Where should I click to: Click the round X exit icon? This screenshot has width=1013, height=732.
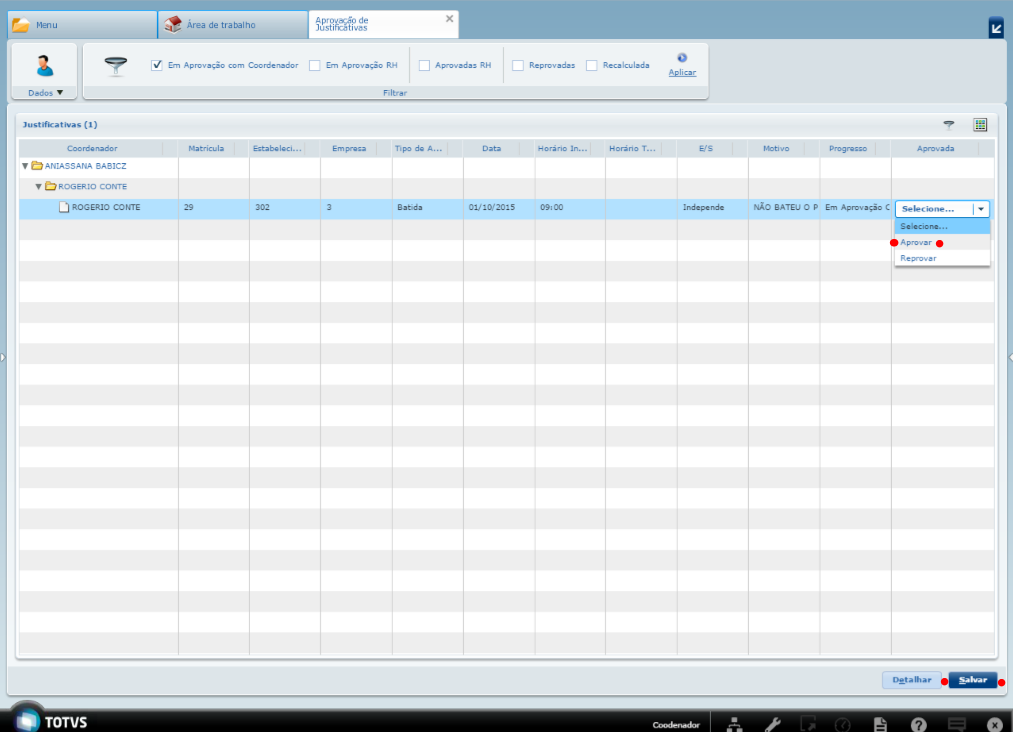click(x=995, y=725)
